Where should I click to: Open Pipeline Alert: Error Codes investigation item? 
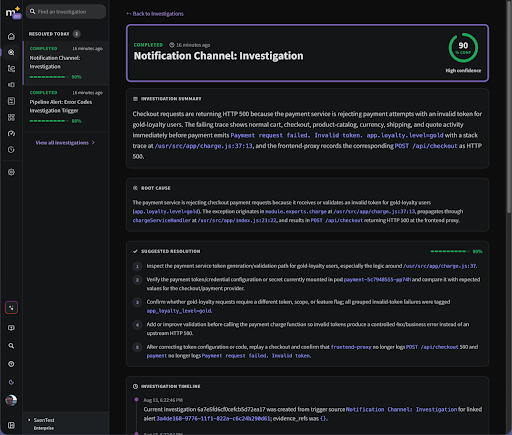[66, 107]
